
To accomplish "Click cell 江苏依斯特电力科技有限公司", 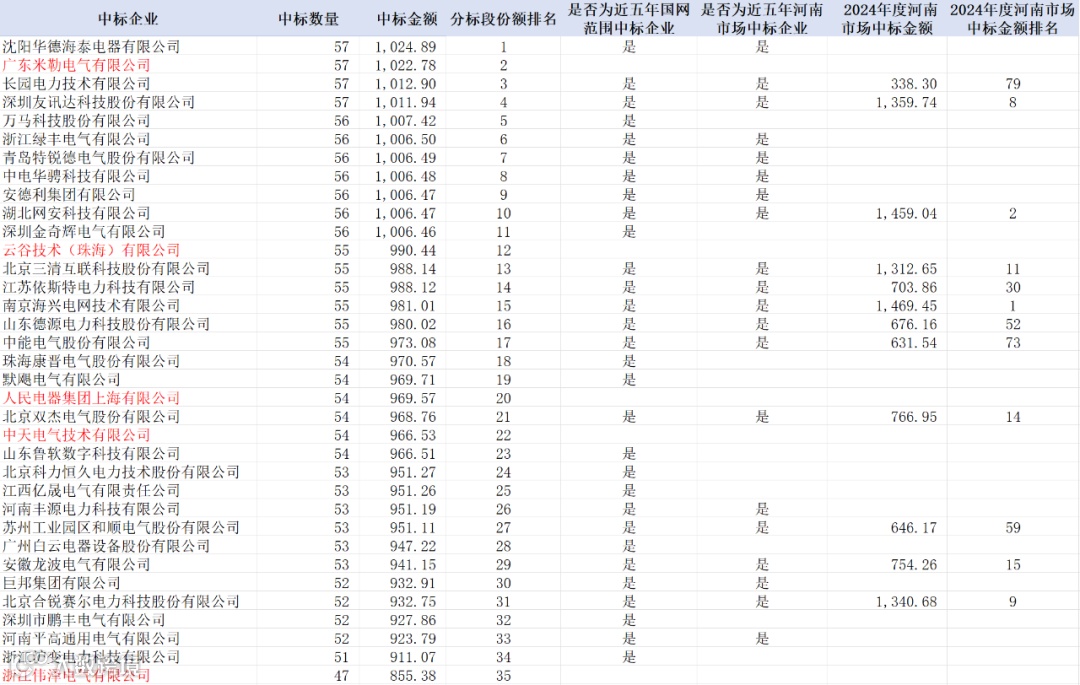I will pos(98,287).
